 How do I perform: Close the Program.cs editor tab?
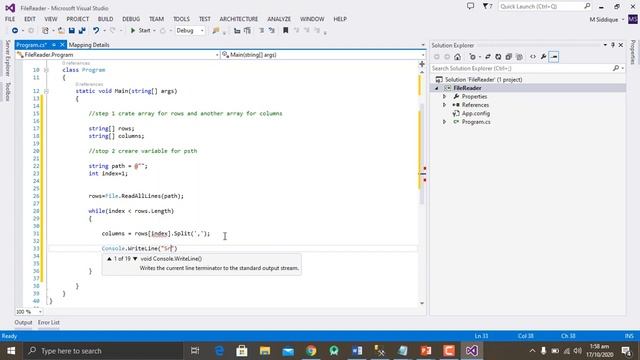click(x=62, y=45)
